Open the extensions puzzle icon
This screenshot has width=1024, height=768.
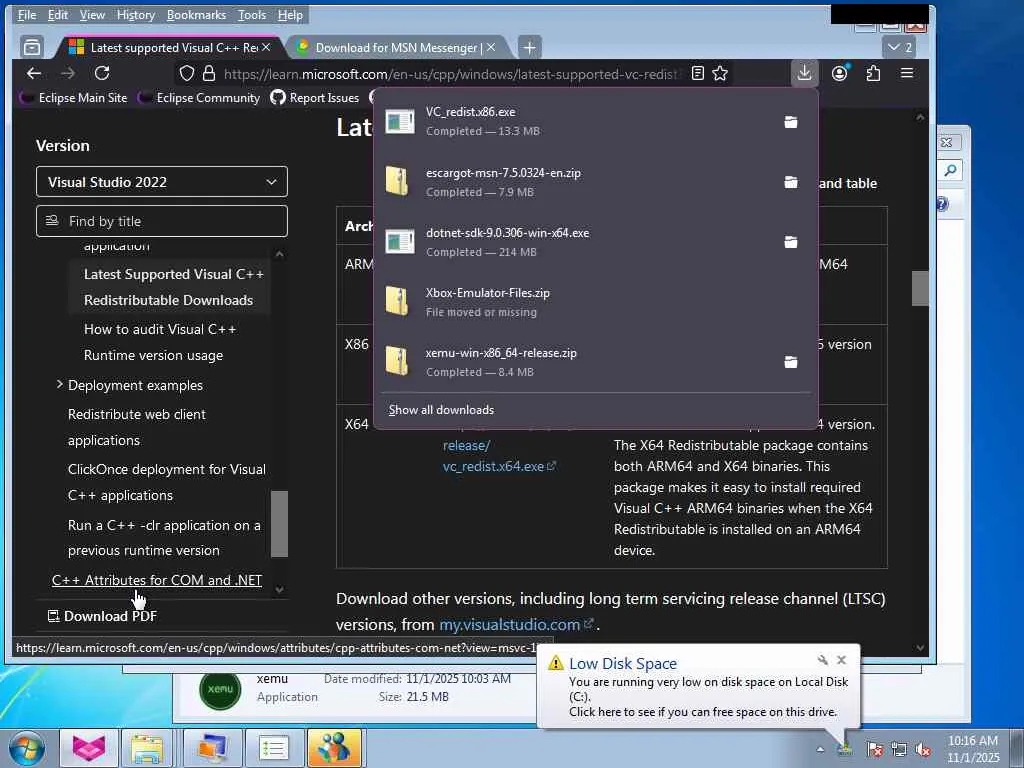coord(873,73)
